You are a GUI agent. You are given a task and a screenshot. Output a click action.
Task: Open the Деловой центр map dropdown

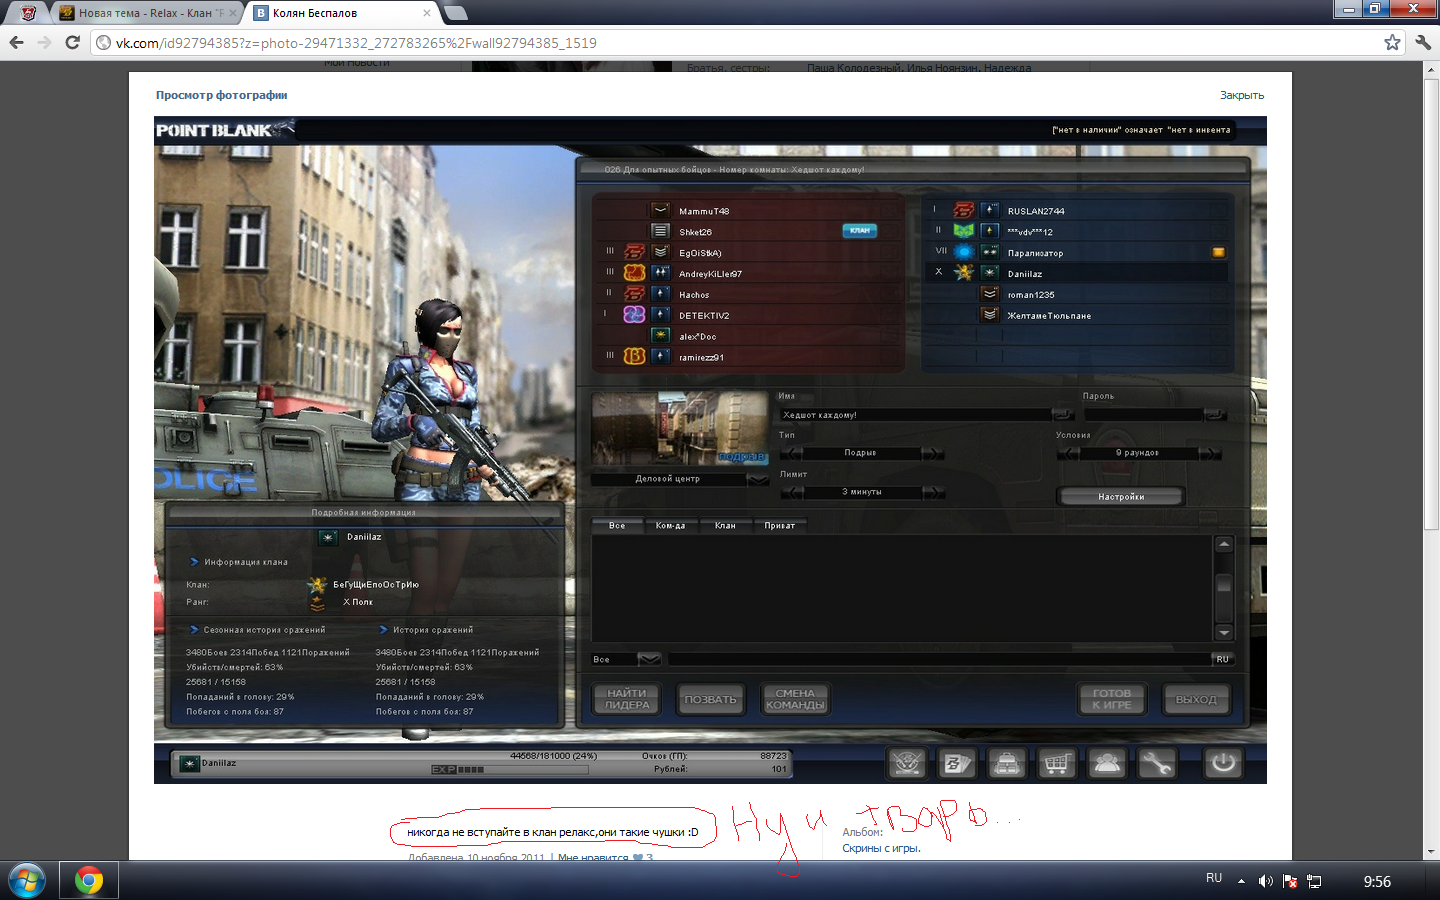(759, 479)
